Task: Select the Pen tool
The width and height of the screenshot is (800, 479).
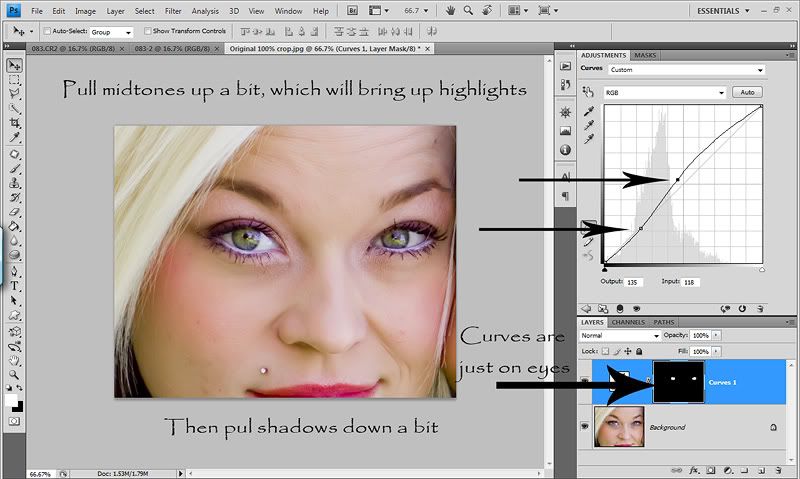Action: pyautogui.click(x=14, y=271)
